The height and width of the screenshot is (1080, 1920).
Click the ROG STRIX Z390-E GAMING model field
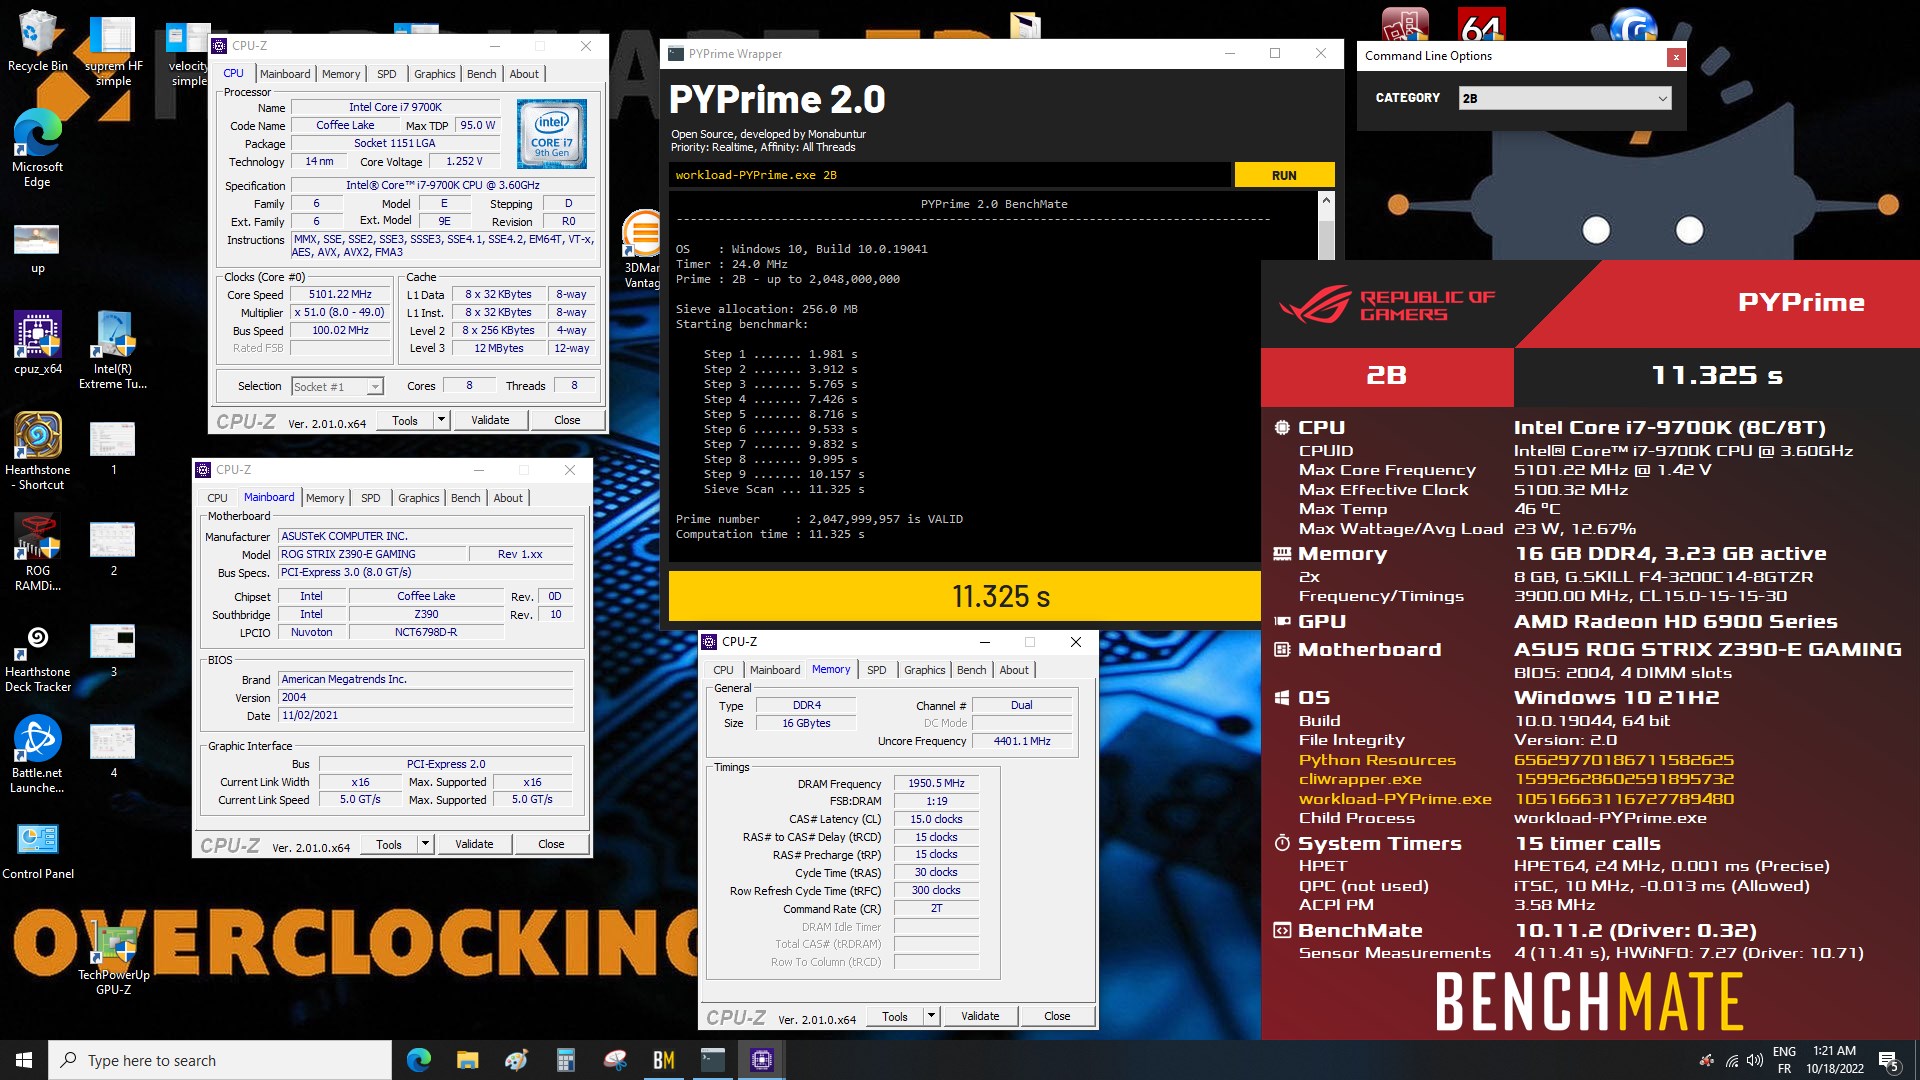[372, 554]
